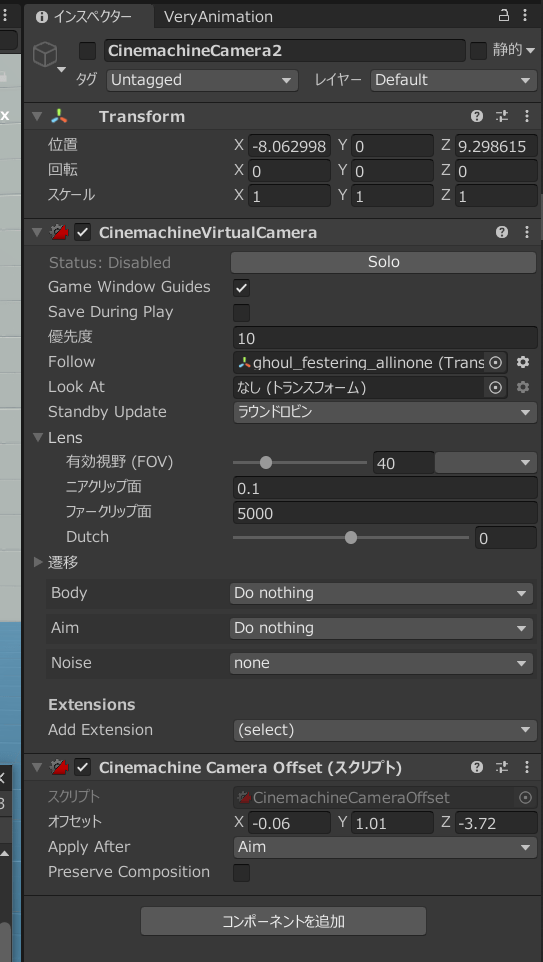The height and width of the screenshot is (962, 543).
Task: Disable the CinemachineVirtualCamera component checkbox
Action: tap(82, 233)
